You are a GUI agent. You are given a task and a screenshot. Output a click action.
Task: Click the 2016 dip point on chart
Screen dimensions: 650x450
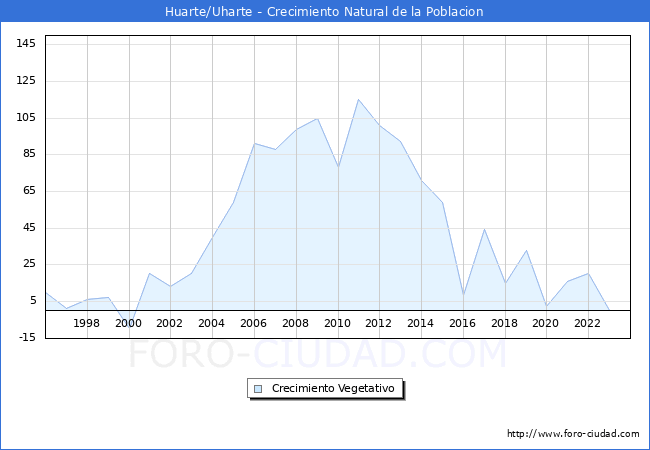coord(463,295)
